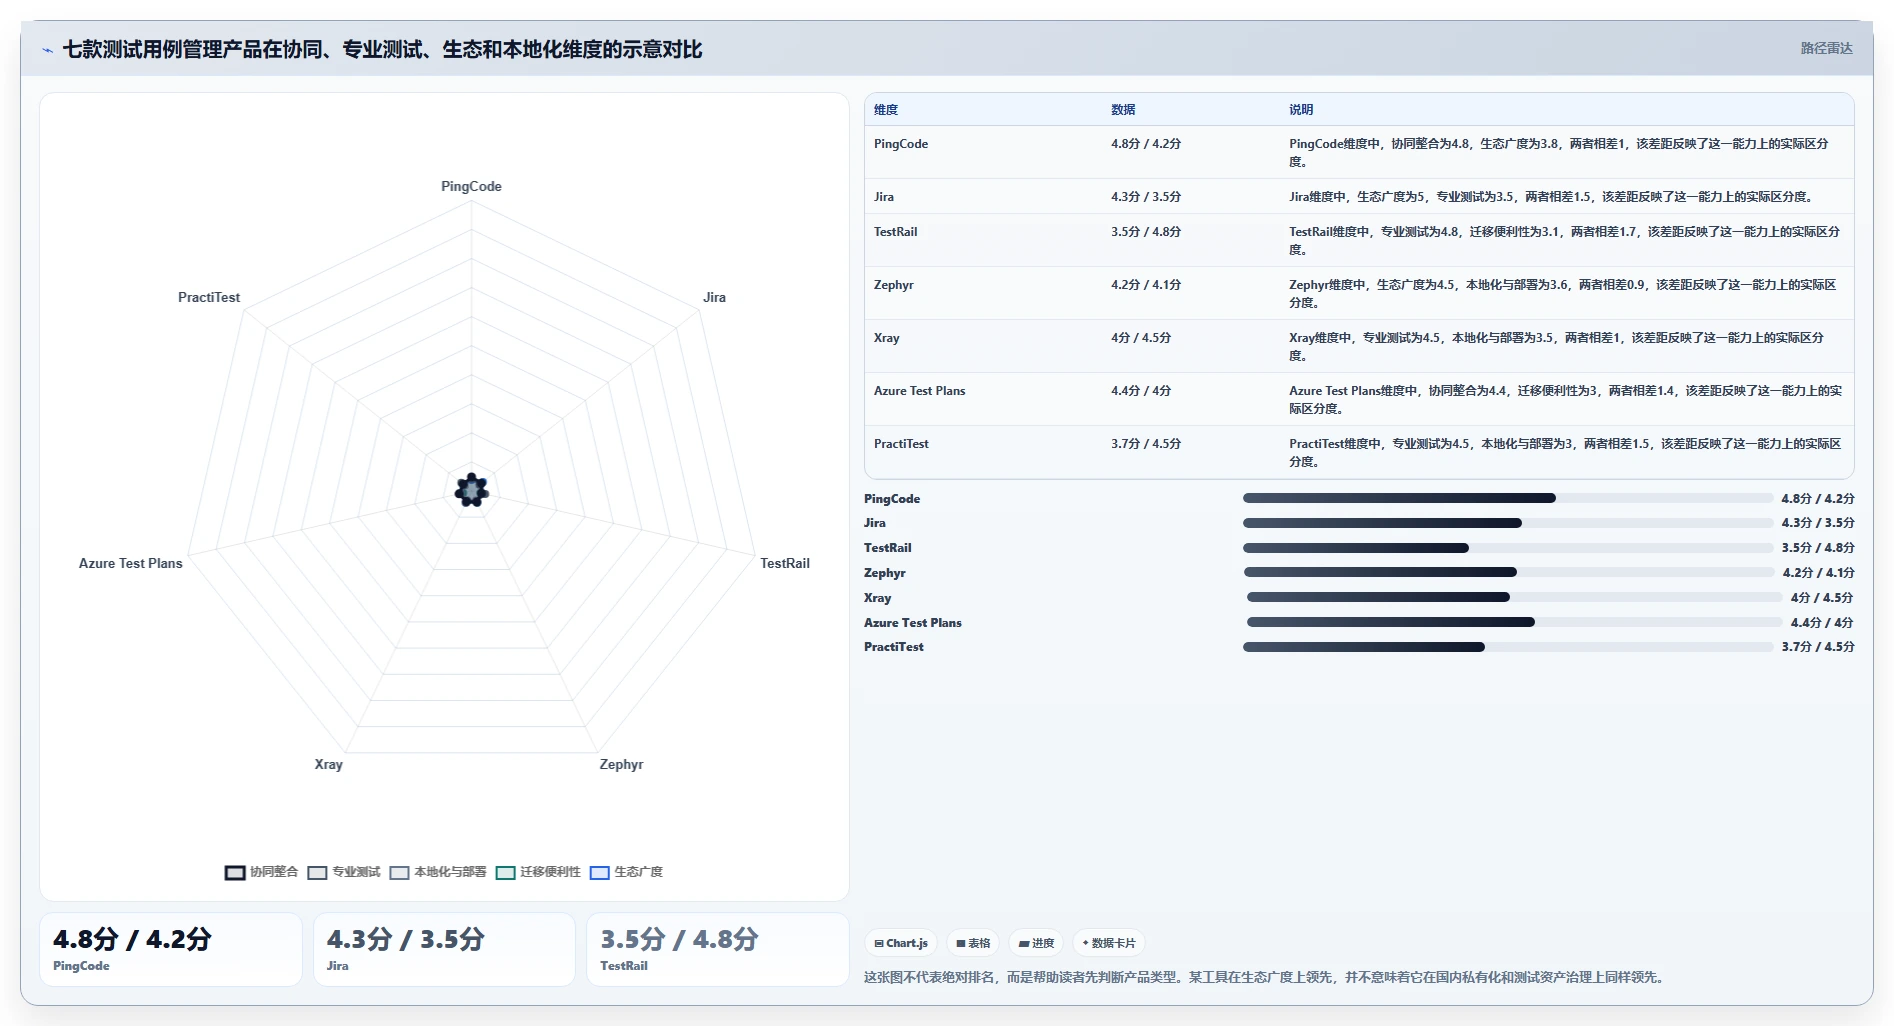Screen dimensions: 1894x1026
Task: Click the Azure Test Plans radar label
Action: (x=131, y=563)
